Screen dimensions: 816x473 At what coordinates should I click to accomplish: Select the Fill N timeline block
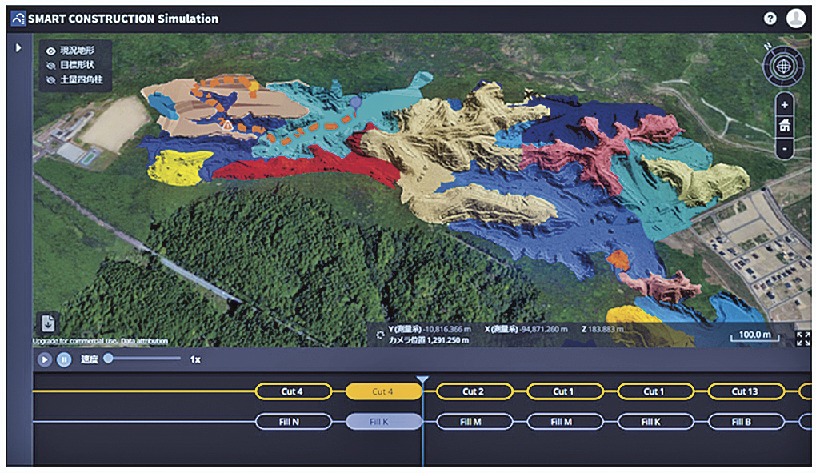(x=293, y=421)
